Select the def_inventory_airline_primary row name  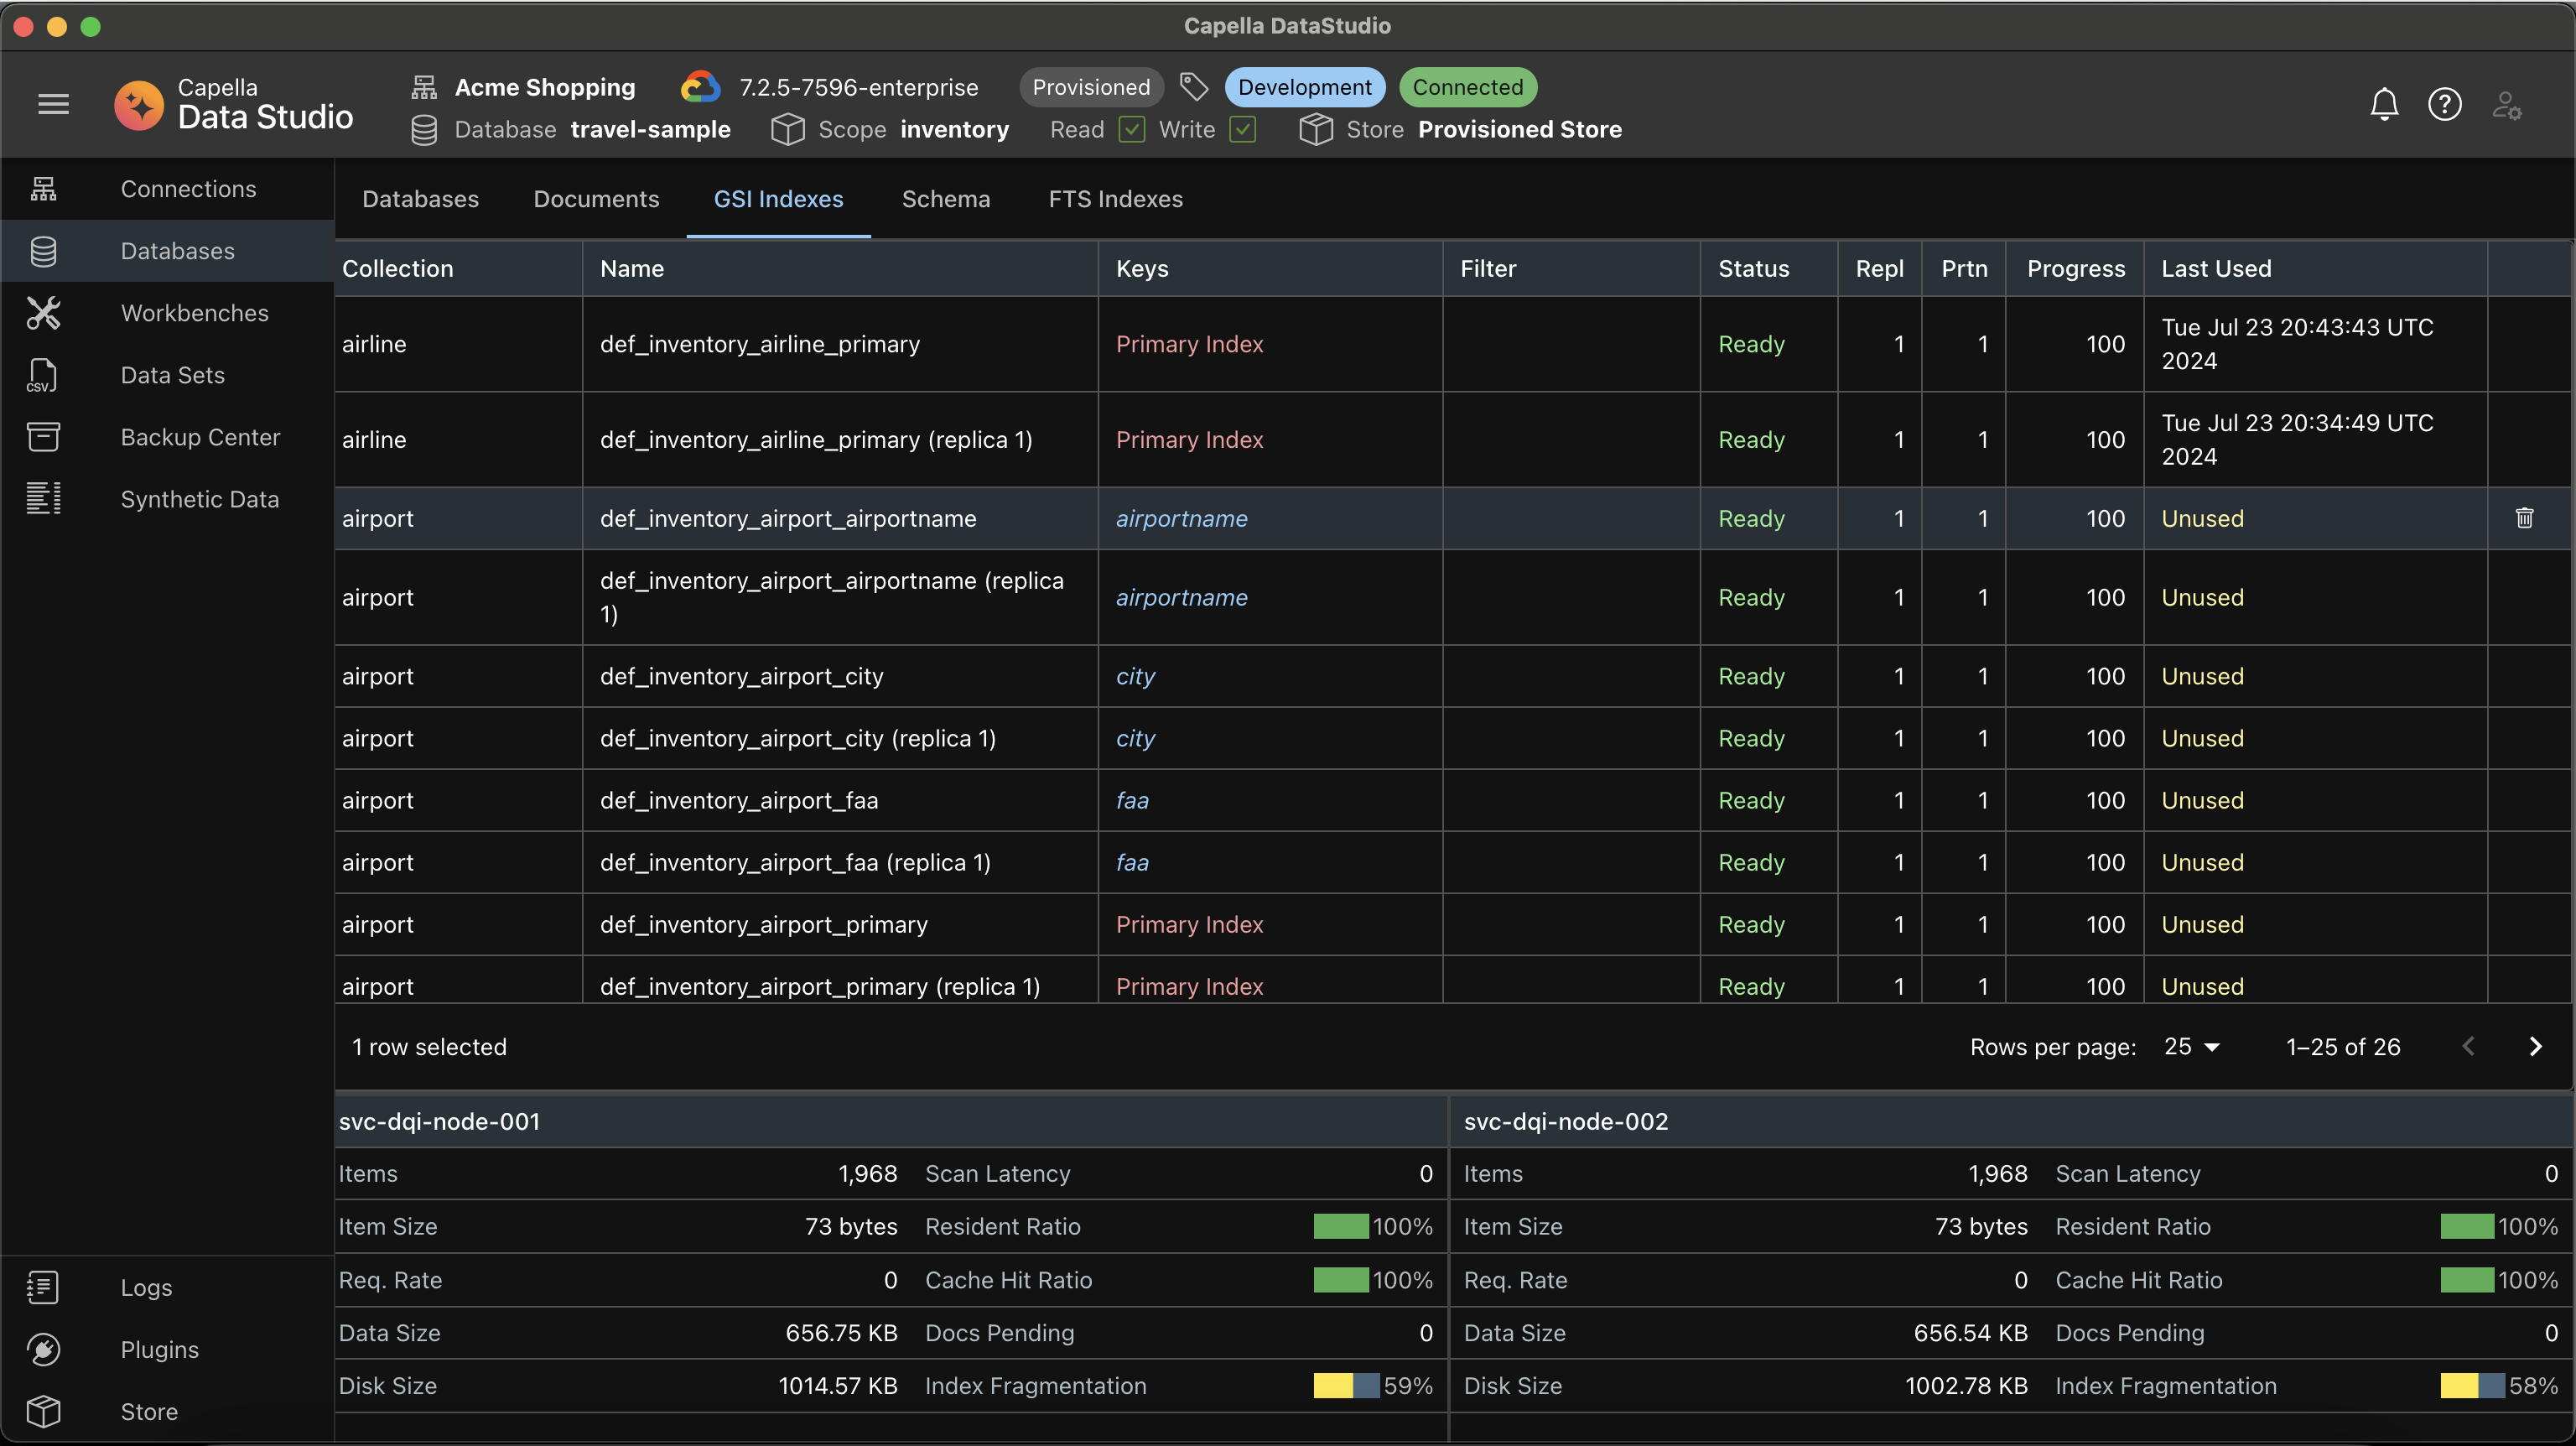[760, 344]
